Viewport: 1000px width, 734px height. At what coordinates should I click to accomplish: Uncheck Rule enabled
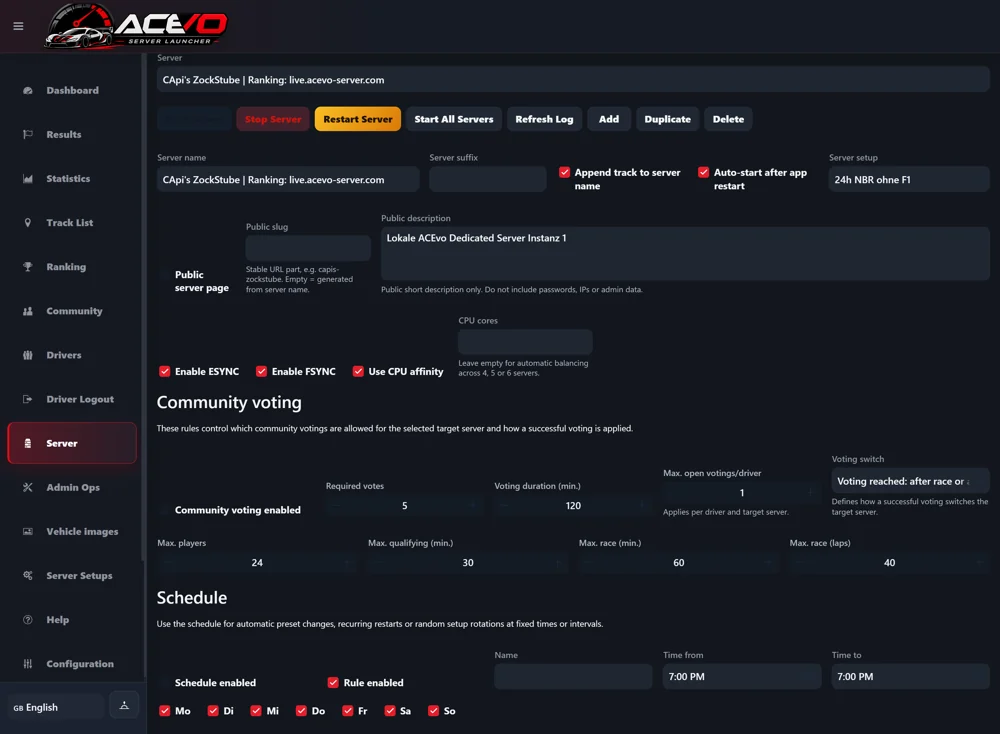pyautogui.click(x=333, y=682)
